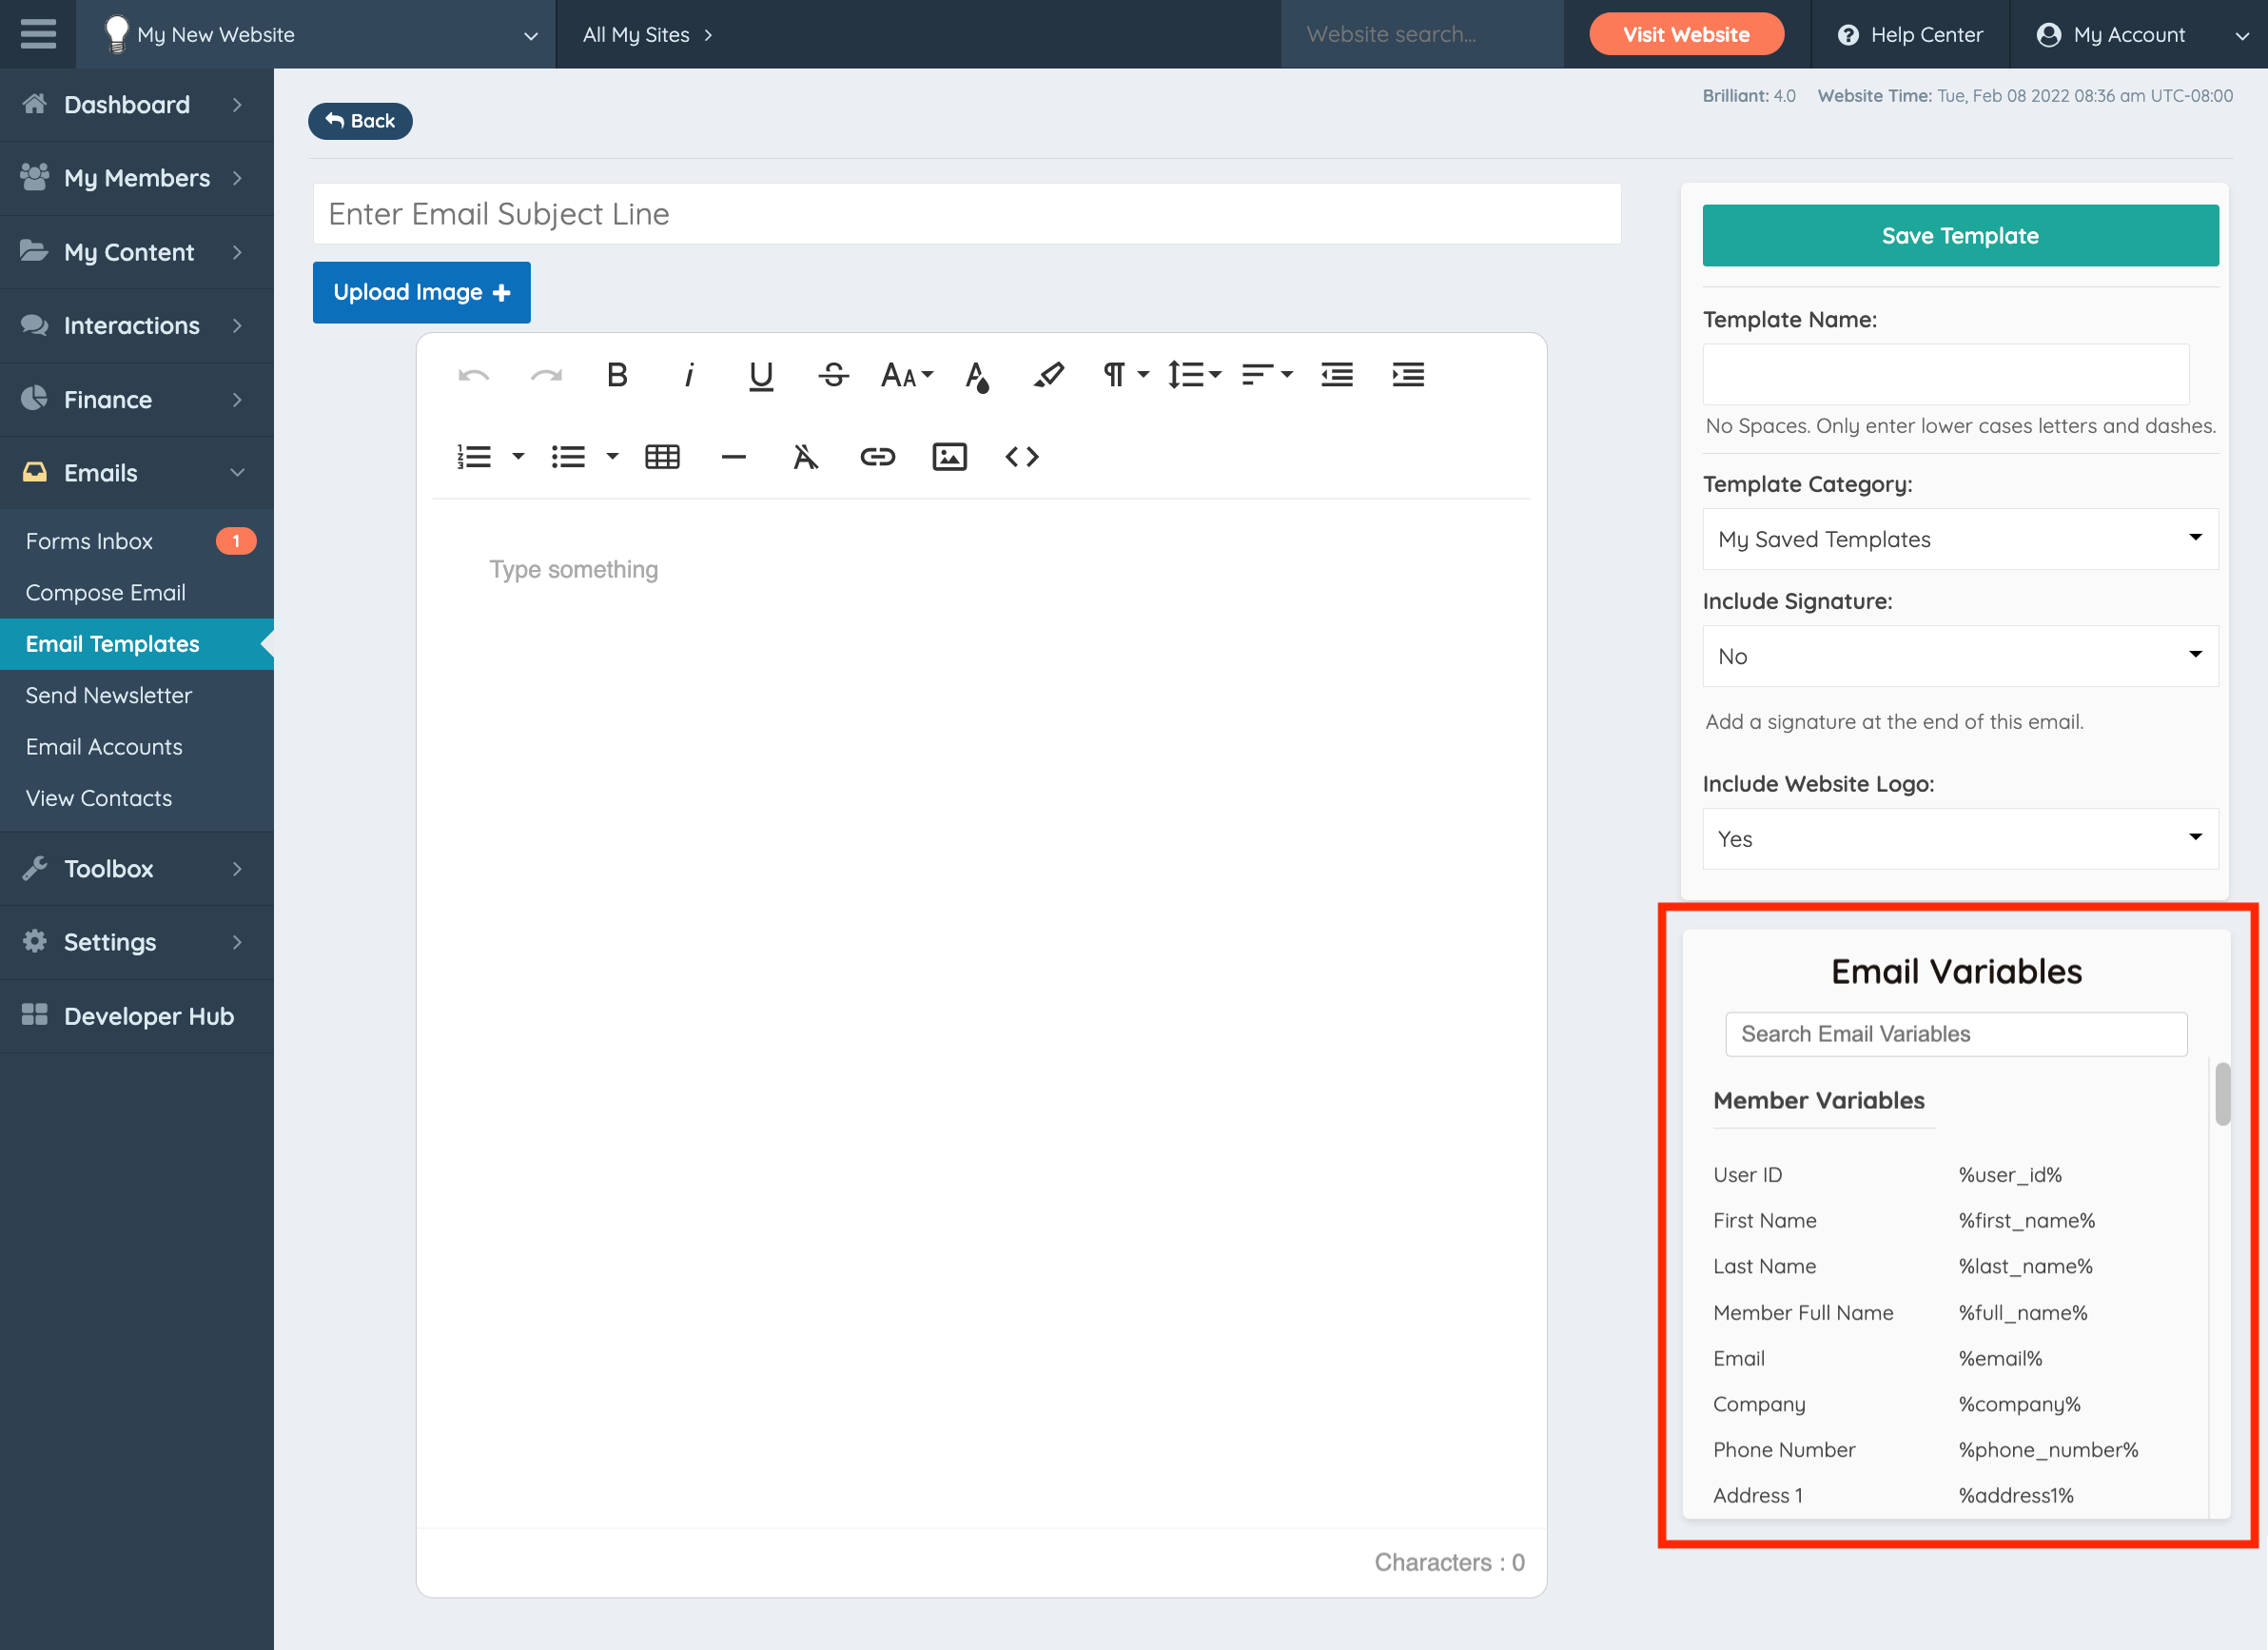The image size is (2268, 1650).
Task: Open the Template Category dropdown
Action: (x=1959, y=539)
